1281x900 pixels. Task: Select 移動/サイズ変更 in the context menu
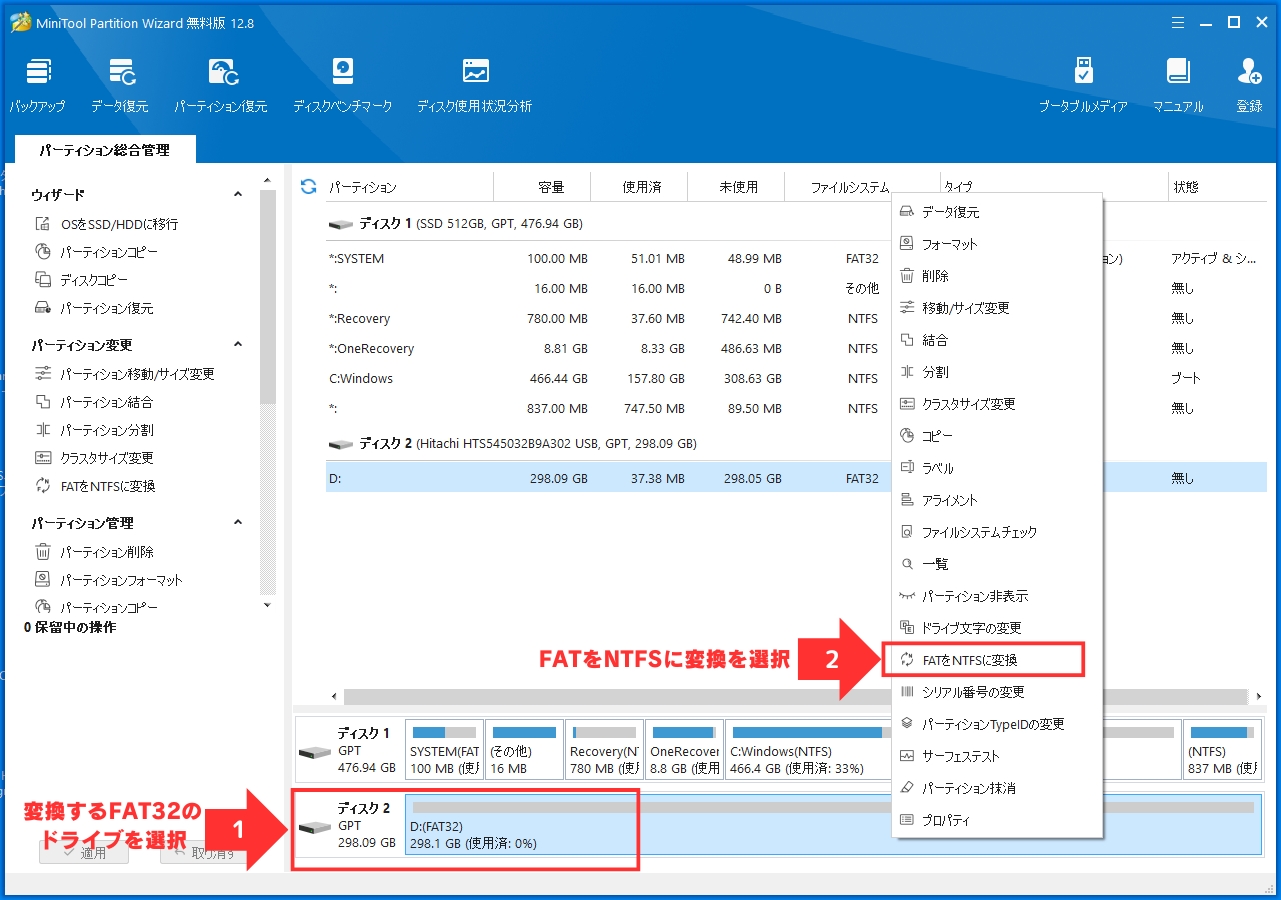pyautogui.click(x=997, y=308)
